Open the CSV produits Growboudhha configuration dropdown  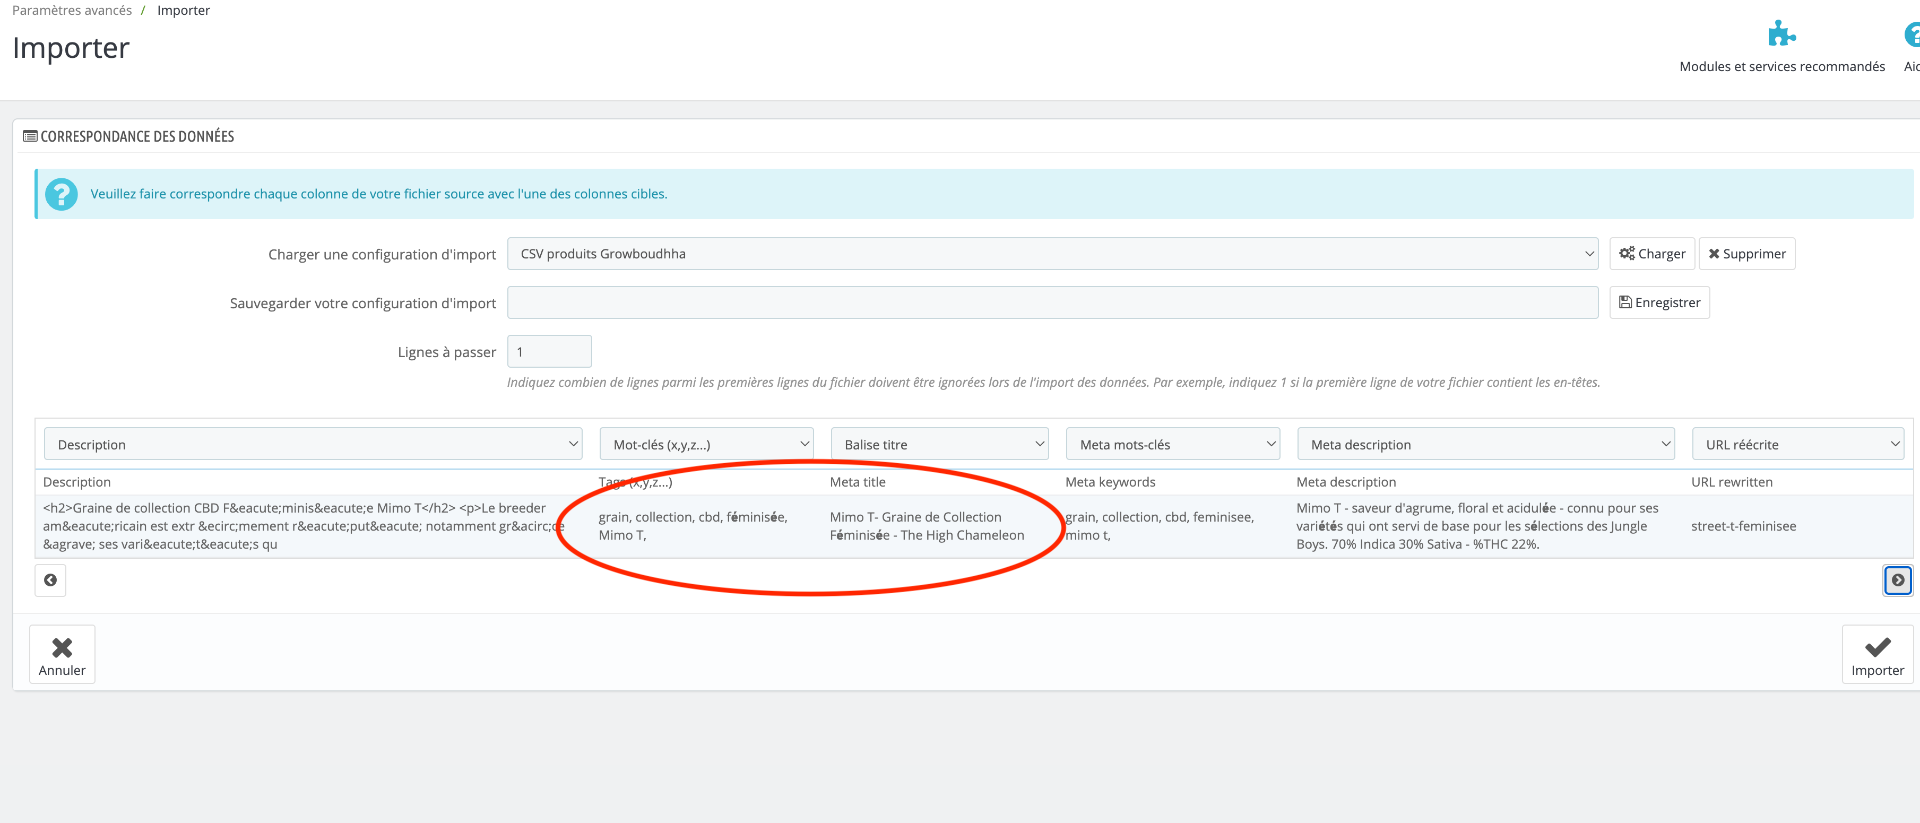(x=1053, y=254)
